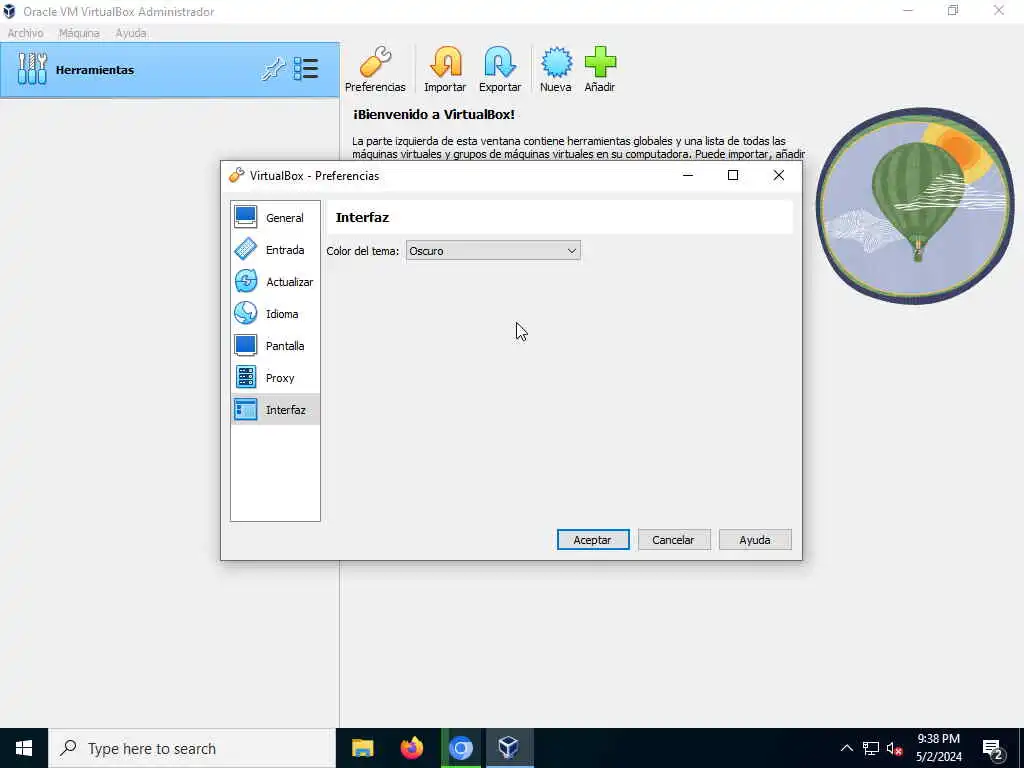Click the 'Interfaz' page heading
Image resolution: width=1024 pixels, height=768 pixels.
[x=362, y=217]
